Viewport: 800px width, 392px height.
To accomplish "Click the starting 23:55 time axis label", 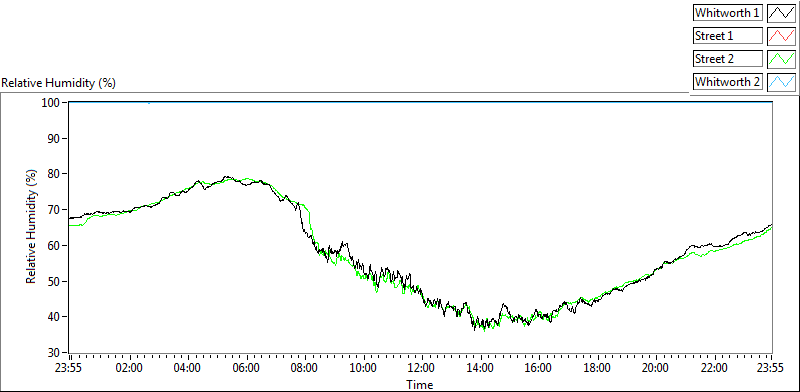I will (x=69, y=368).
